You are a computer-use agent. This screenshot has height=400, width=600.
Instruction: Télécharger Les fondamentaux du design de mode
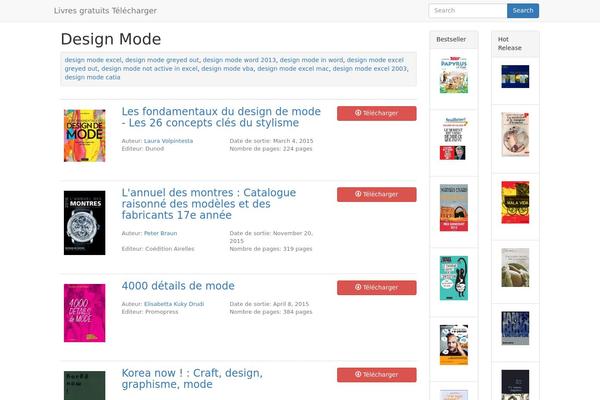coord(377,113)
